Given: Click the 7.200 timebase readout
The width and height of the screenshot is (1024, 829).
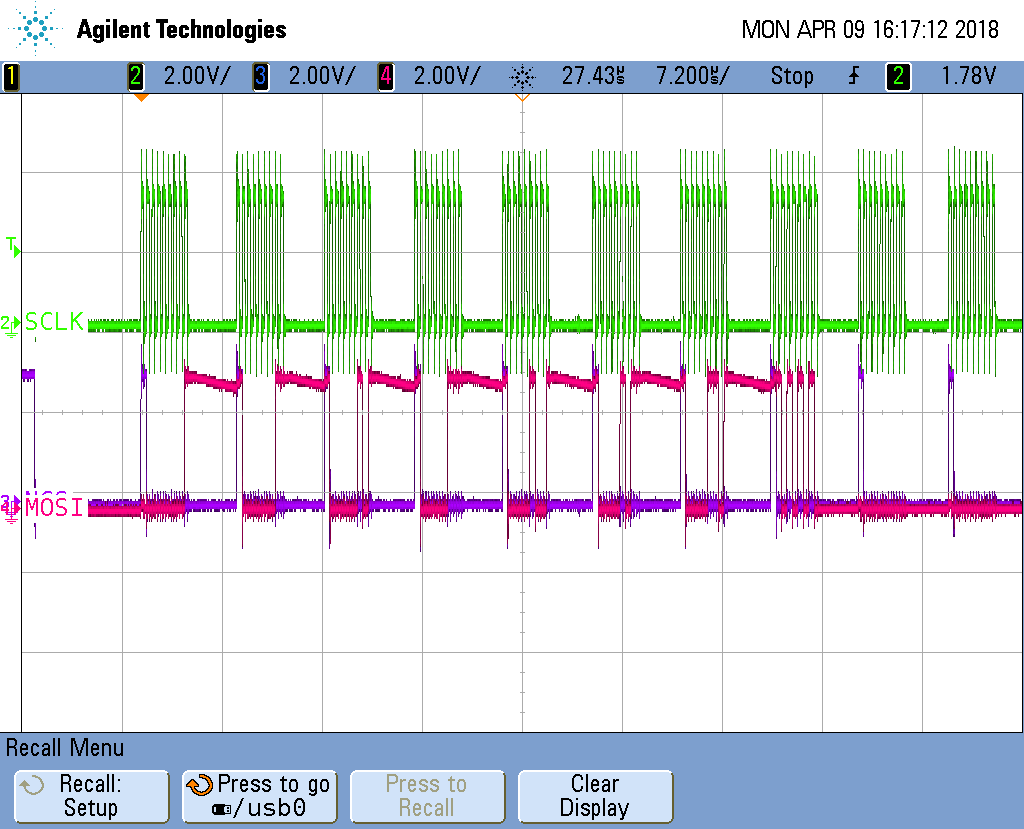Looking at the screenshot, I should pyautogui.click(x=692, y=76).
